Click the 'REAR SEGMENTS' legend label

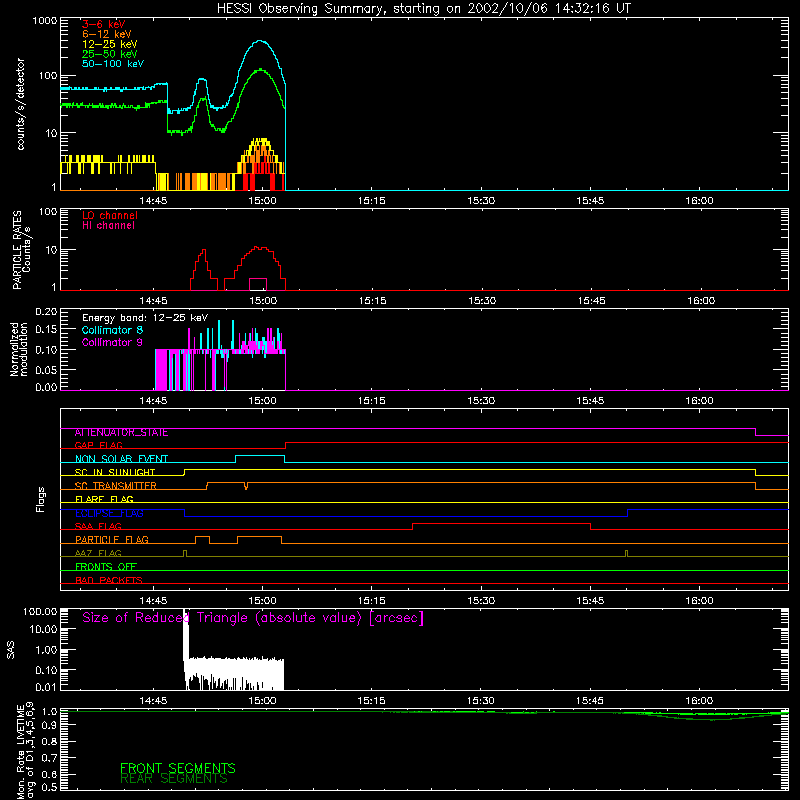pos(173,778)
